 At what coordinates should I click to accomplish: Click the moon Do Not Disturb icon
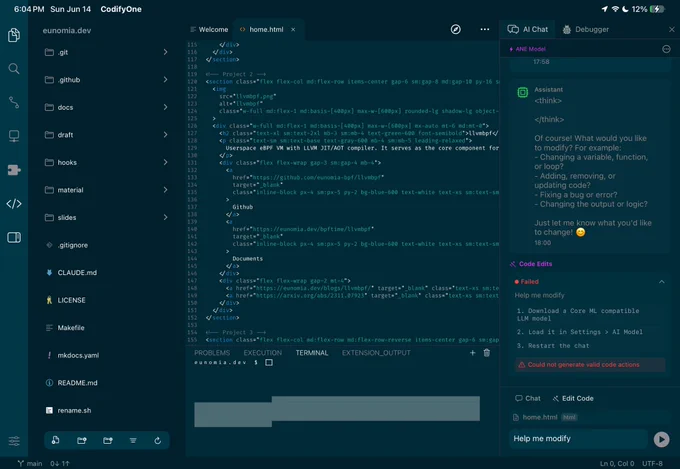pos(625,9)
